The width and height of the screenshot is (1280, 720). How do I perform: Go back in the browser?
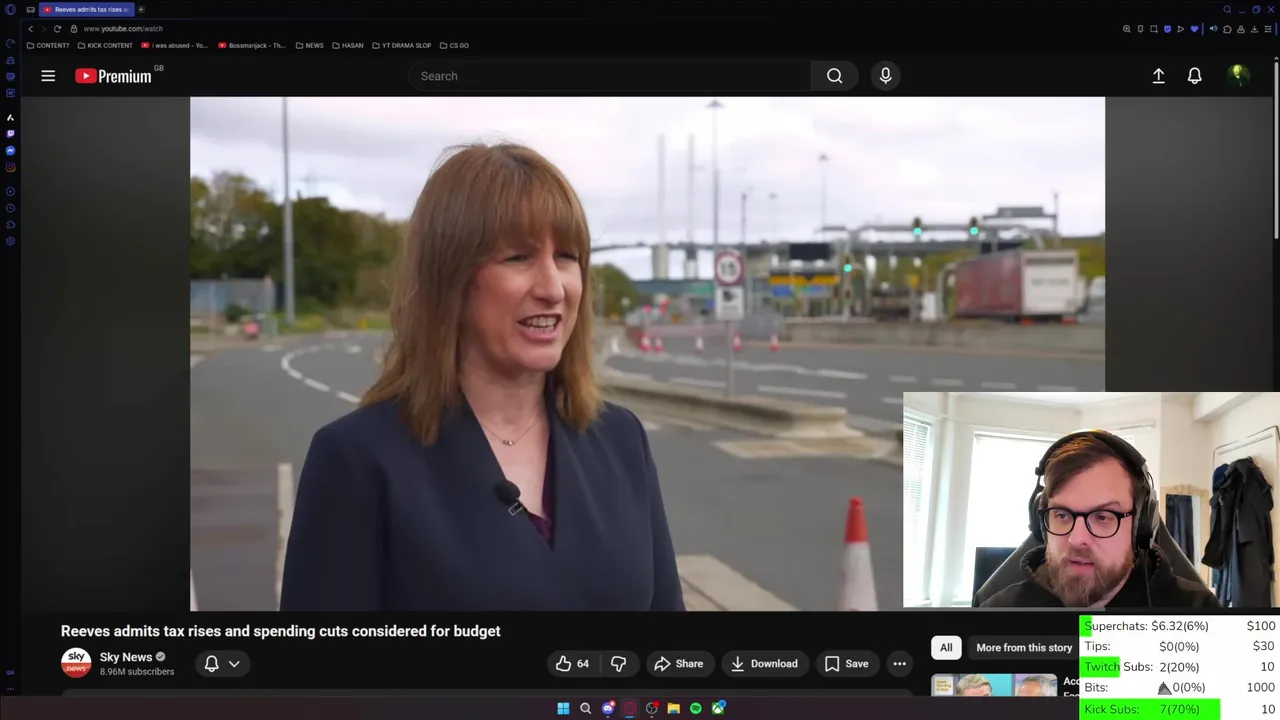click(x=30, y=29)
